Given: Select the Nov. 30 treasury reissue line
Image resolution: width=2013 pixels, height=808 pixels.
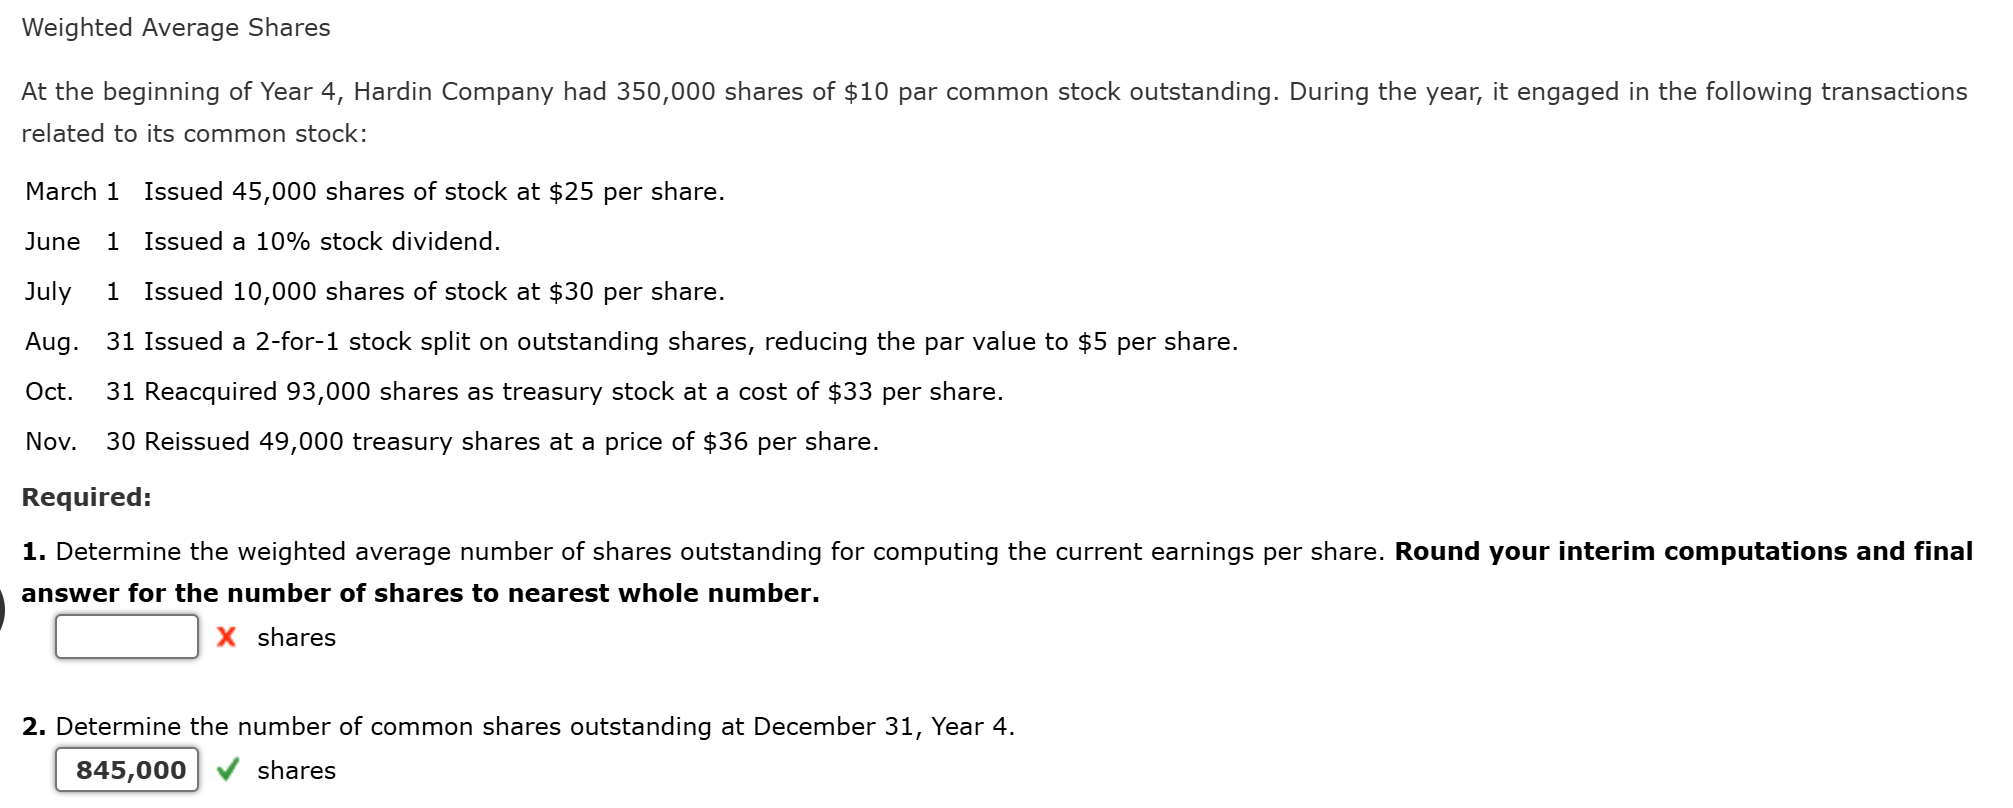Looking at the screenshot, I should (x=450, y=441).
